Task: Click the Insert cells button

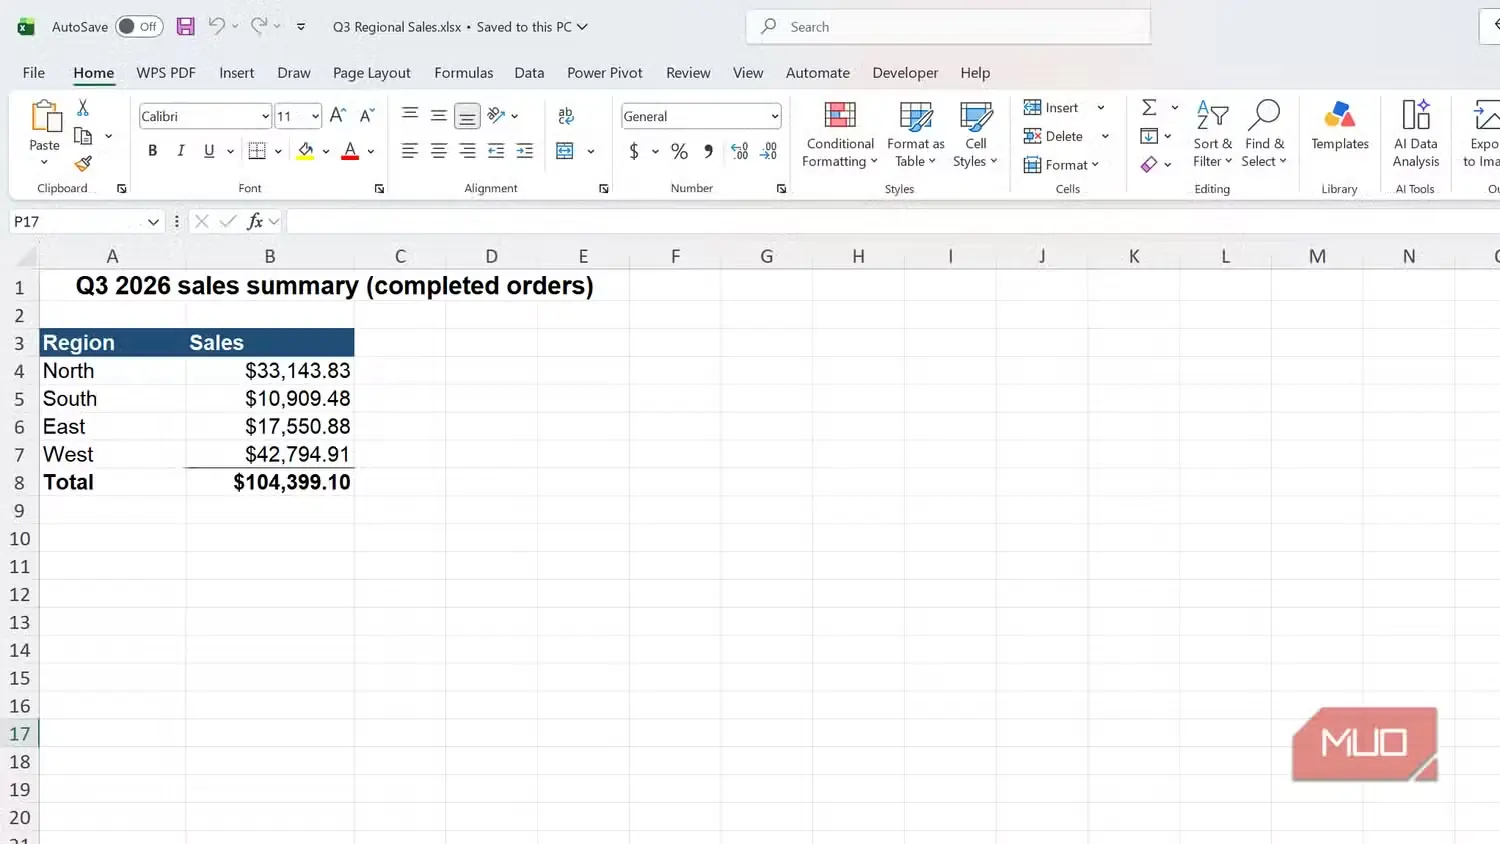Action: click(x=1051, y=107)
